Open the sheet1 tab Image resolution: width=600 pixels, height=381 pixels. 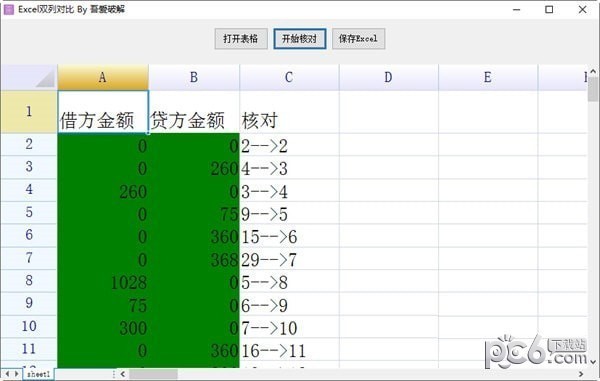coord(38,374)
